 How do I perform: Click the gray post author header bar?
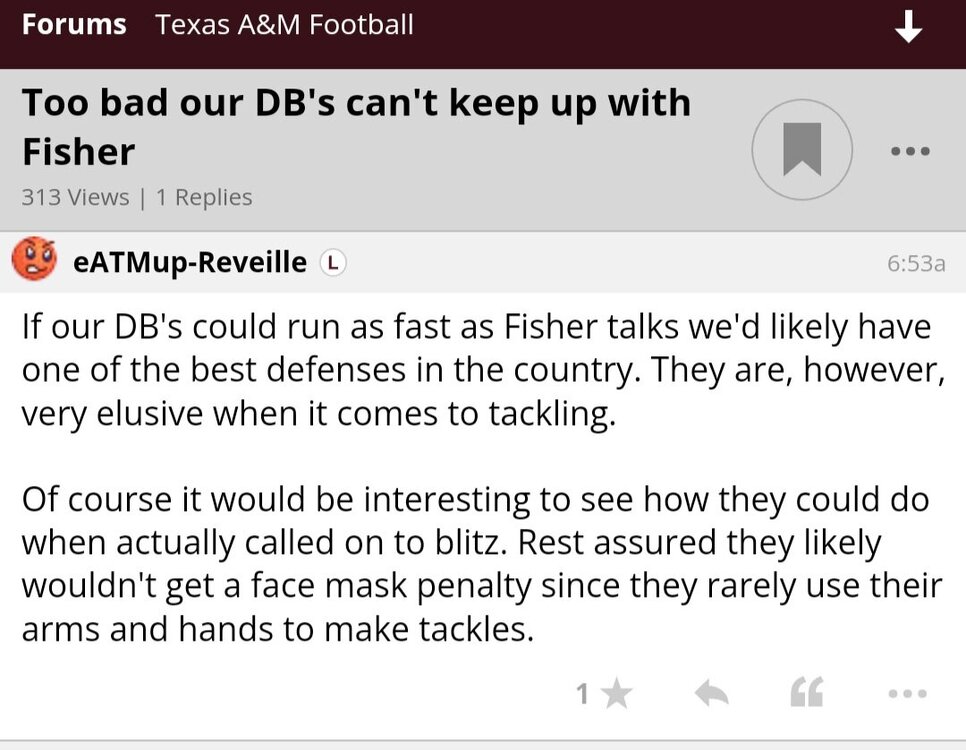point(600,262)
